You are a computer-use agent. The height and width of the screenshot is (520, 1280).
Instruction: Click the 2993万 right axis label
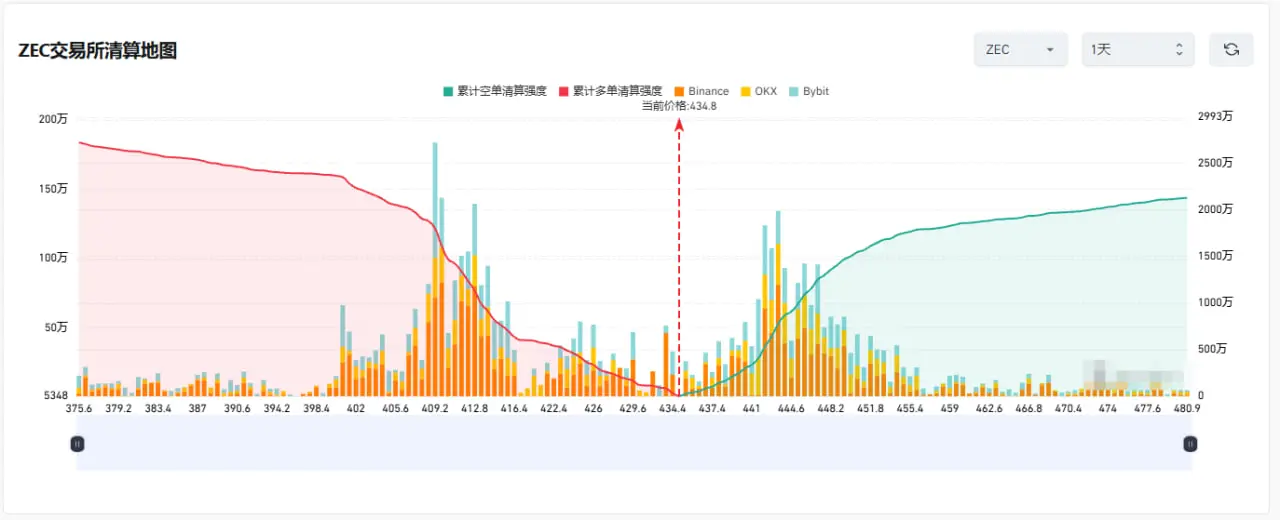(x=1215, y=117)
